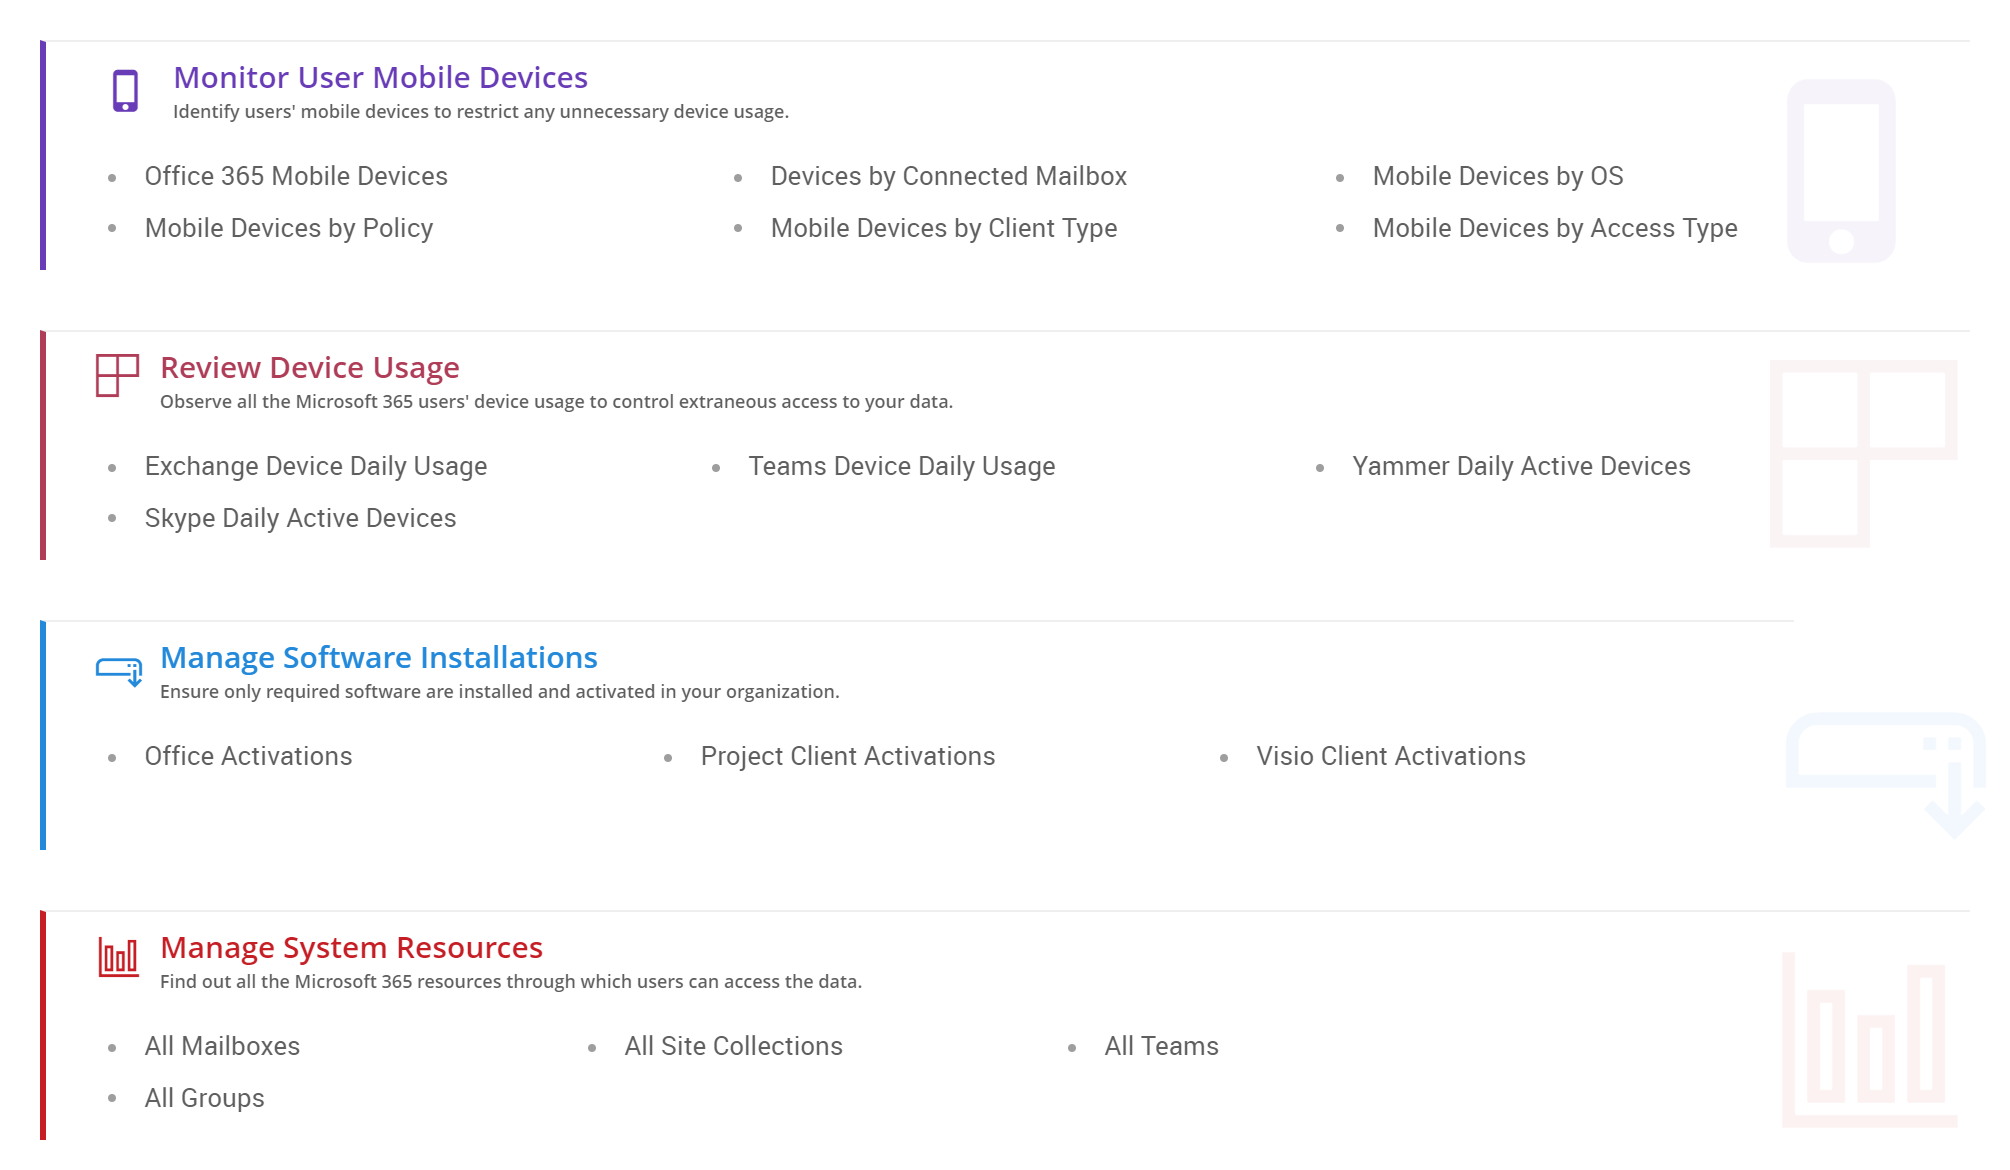View Teams Device Daily Usage report
The height and width of the screenshot is (1170, 2010).
pos(901,466)
